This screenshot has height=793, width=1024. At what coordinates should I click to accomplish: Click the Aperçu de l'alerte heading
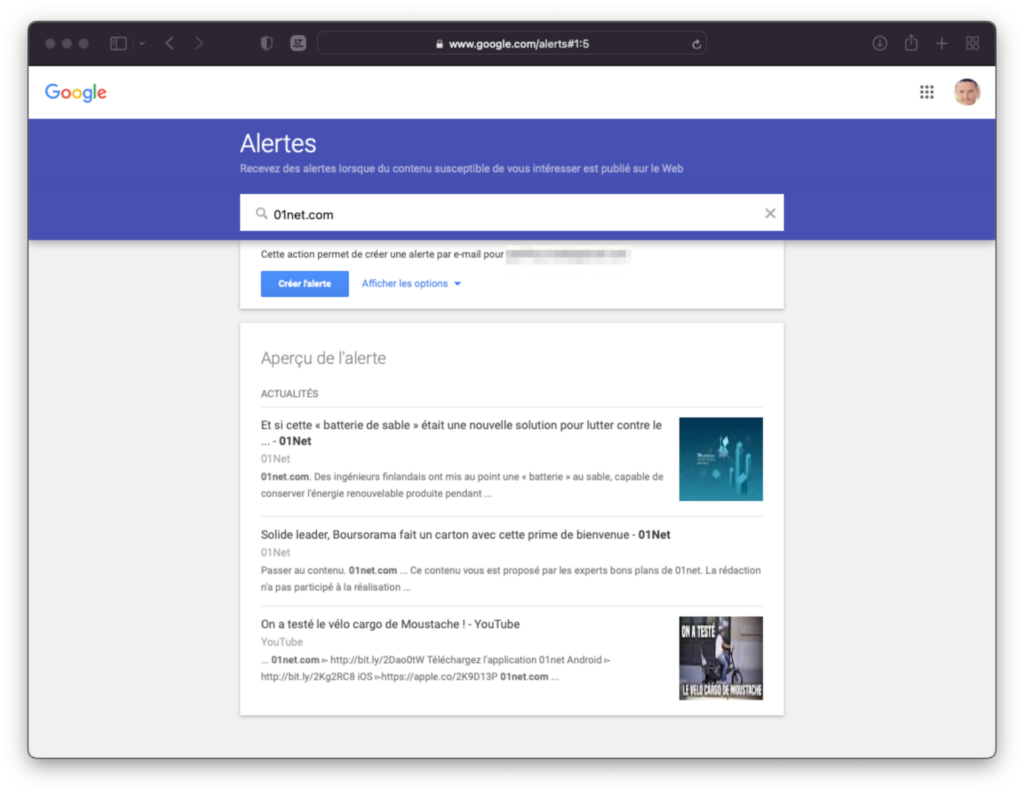click(323, 359)
